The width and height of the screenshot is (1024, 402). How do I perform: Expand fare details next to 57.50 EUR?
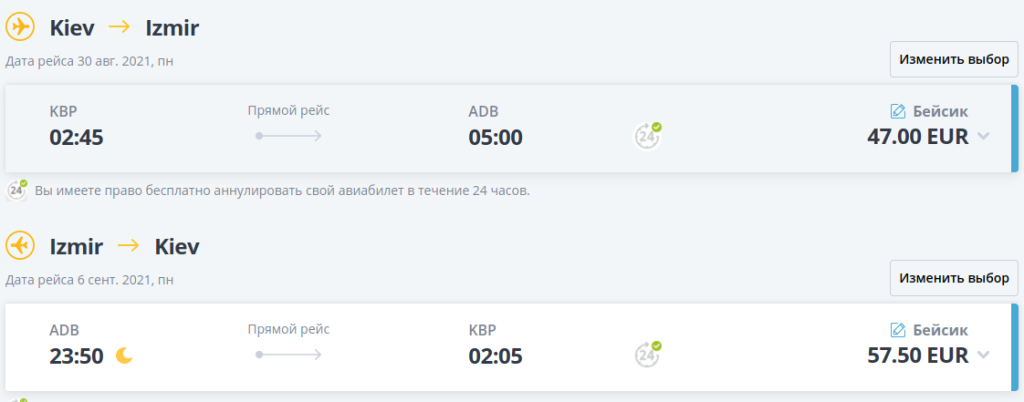tap(983, 355)
